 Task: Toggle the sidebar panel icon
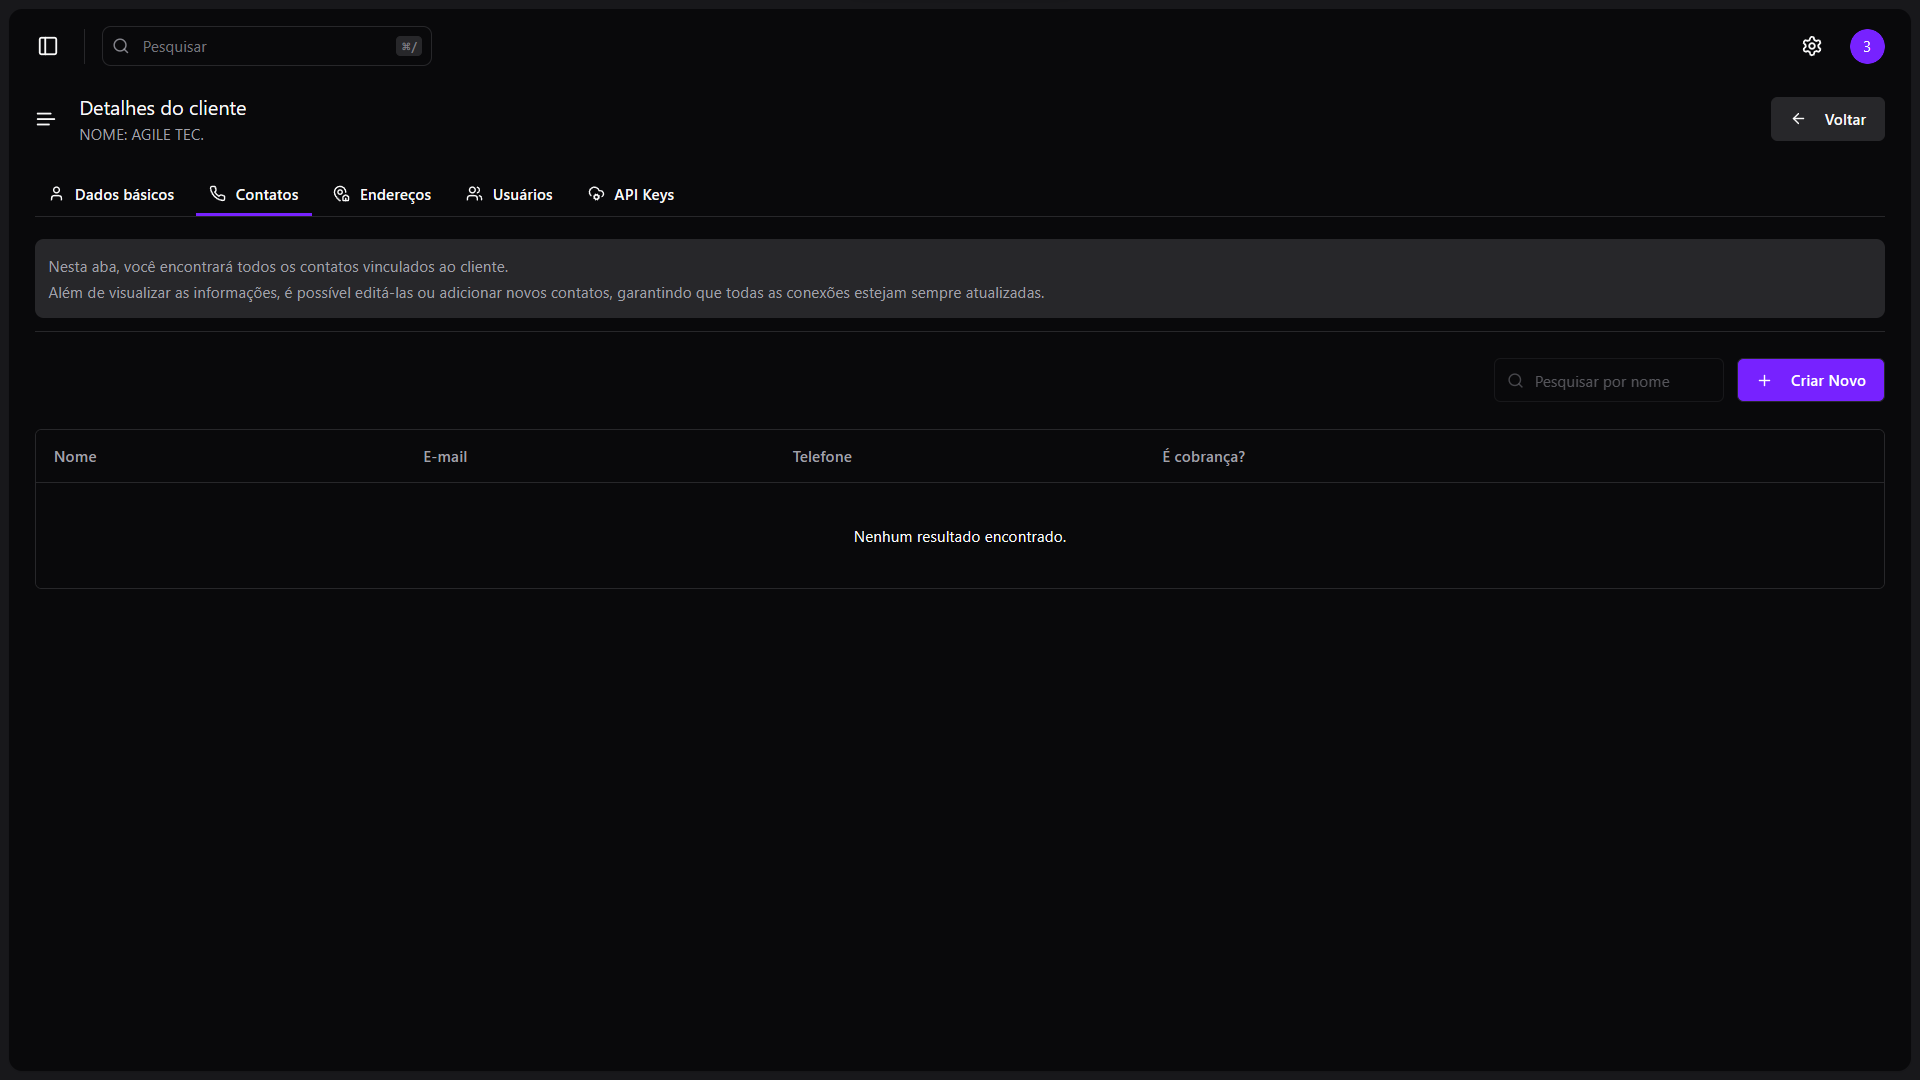pyautogui.click(x=48, y=46)
